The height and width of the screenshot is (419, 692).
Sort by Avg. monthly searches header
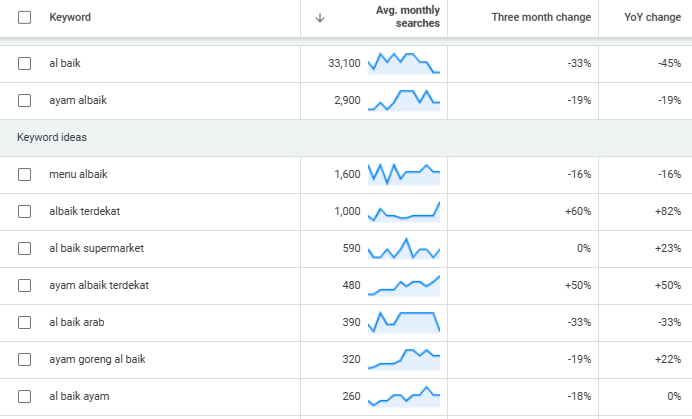point(407,17)
